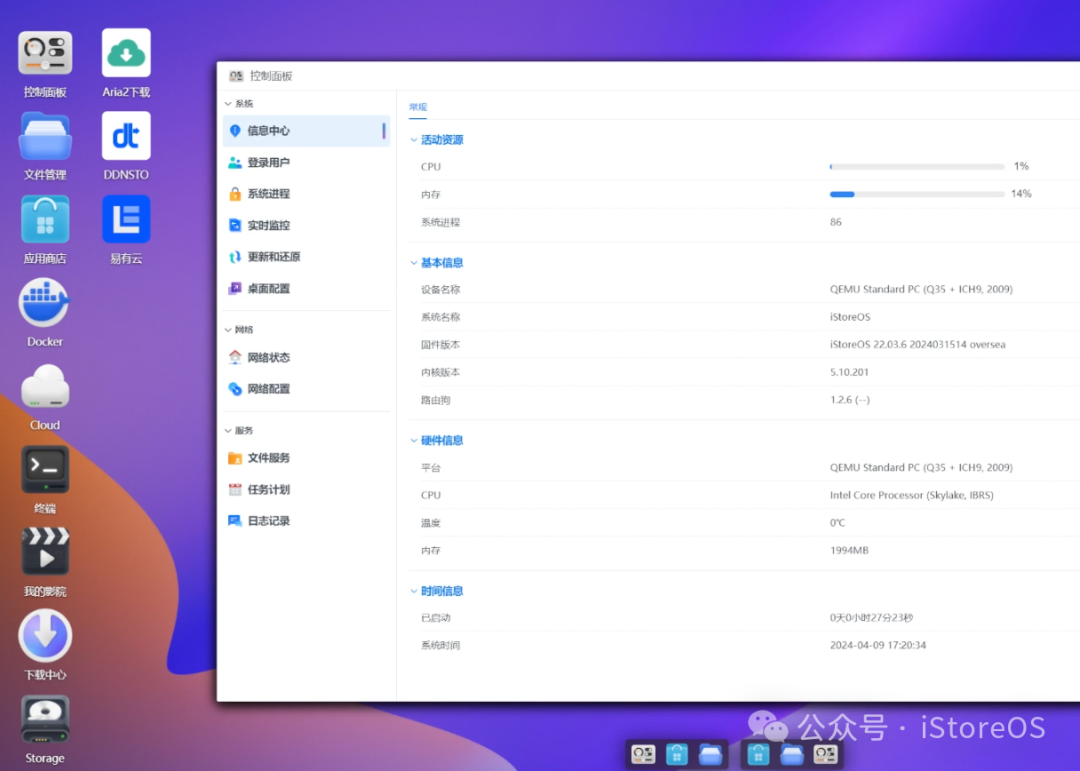Open the 我的影院 clapperboard icon
Viewport: 1080px width, 771px height.
coord(45,552)
